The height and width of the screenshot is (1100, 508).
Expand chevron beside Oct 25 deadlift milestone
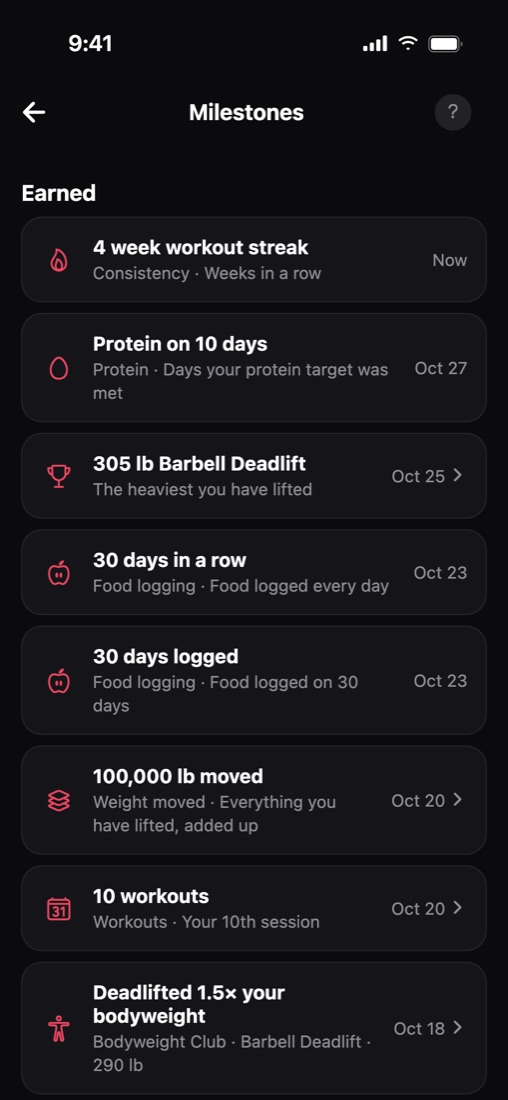pyautogui.click(x=458, y=476)
